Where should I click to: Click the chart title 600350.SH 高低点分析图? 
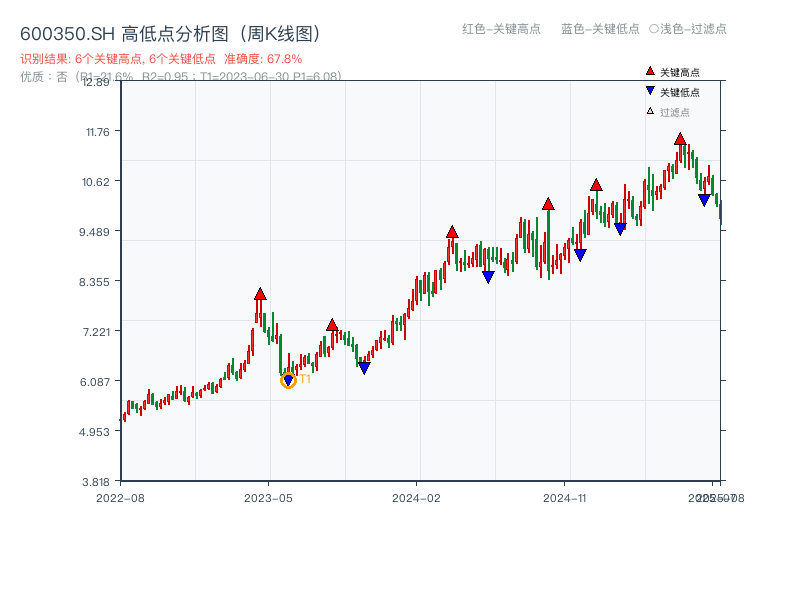[171, 34]
